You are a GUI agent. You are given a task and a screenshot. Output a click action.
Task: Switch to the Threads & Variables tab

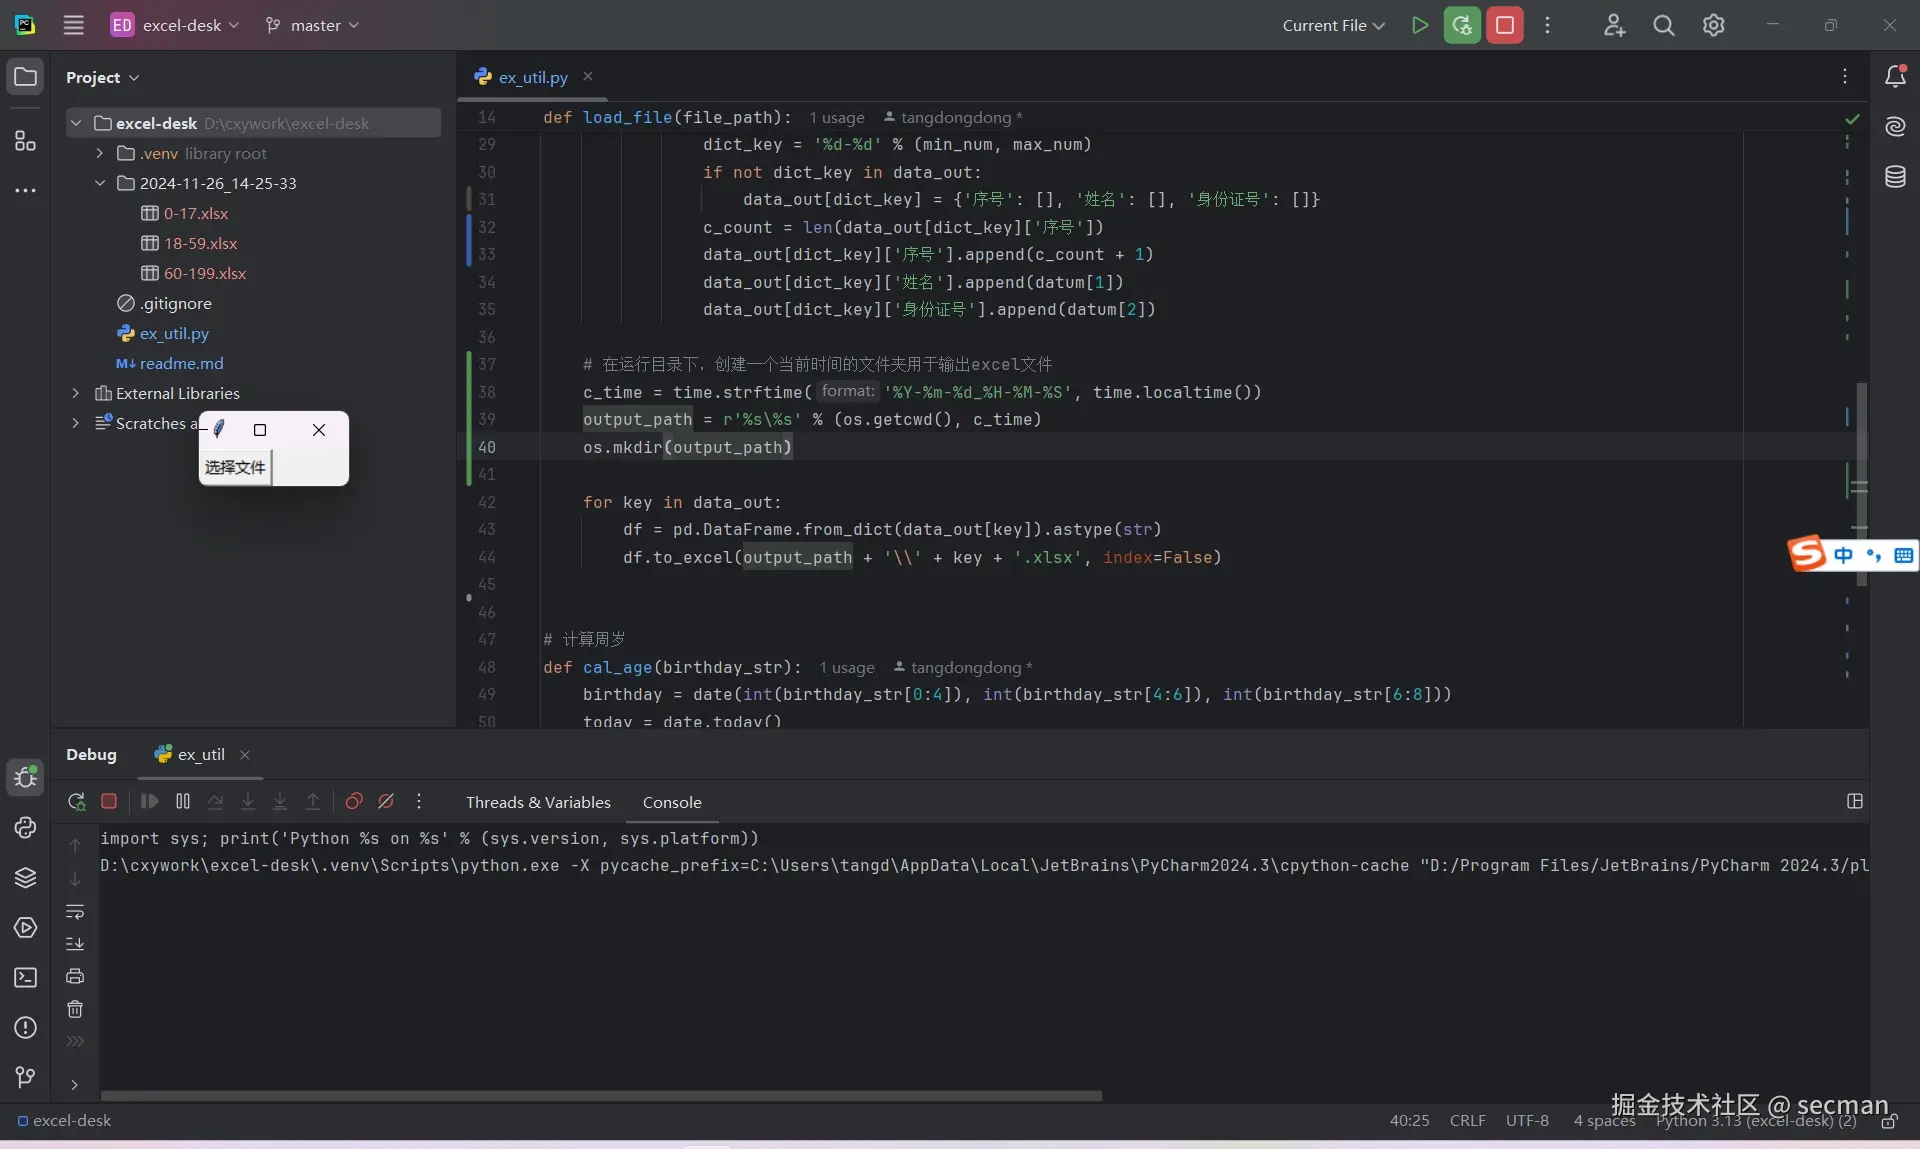pyautogui.click(x=538, y=802)
